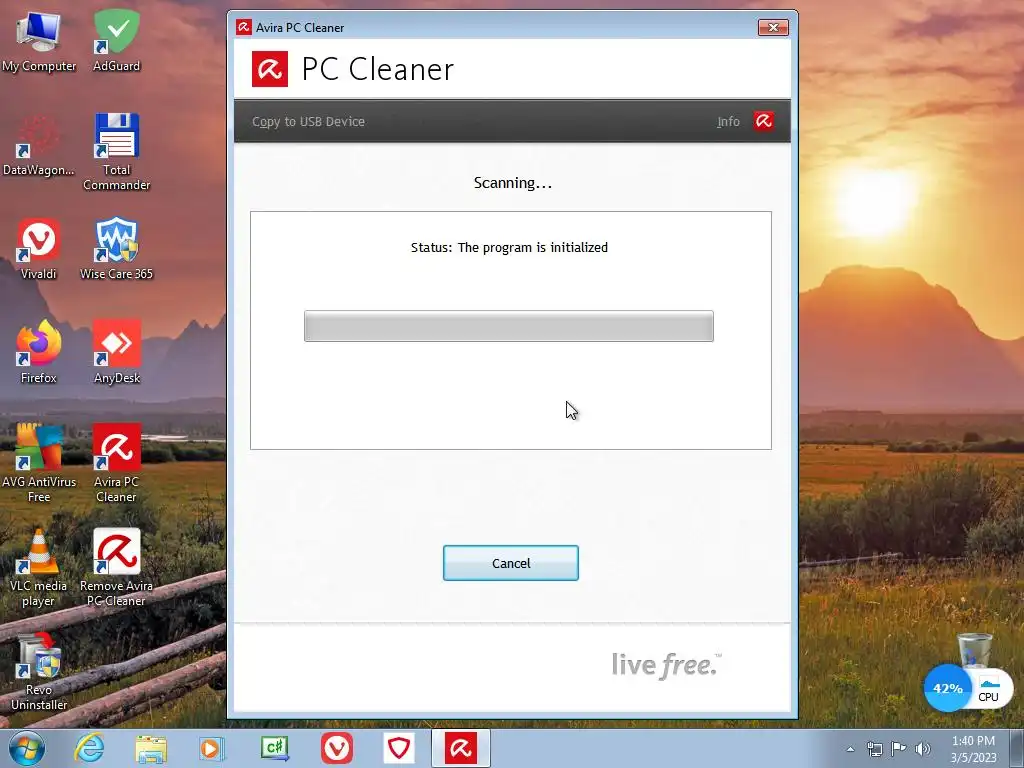Open Windows Media Player from the taskbar
This screenshot has height=768, width=1024.
pos(212,748)
